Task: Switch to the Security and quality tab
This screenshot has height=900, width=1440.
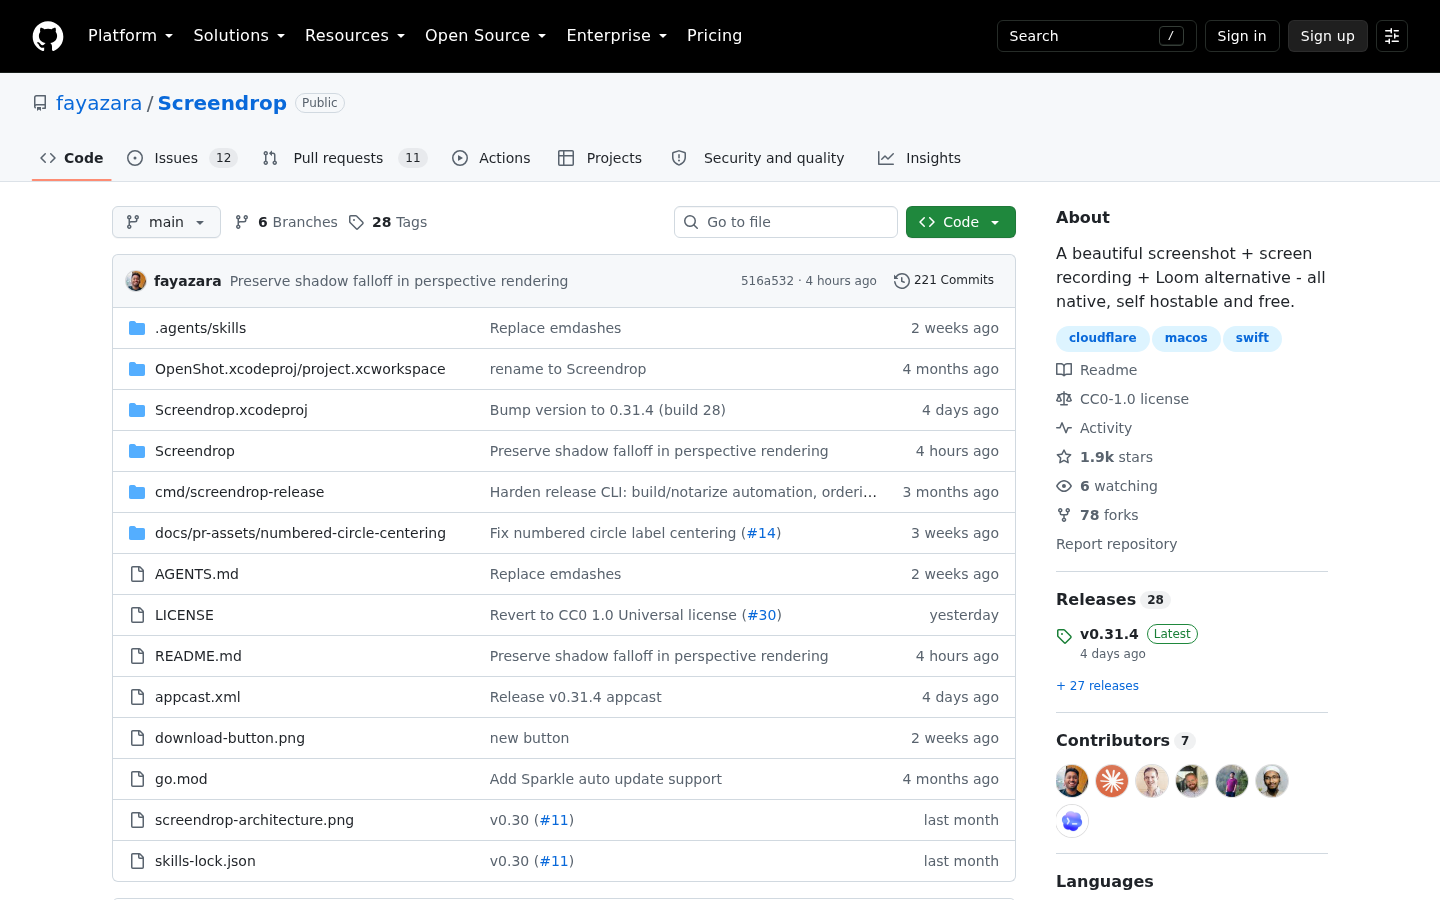Action: point(758,158)
